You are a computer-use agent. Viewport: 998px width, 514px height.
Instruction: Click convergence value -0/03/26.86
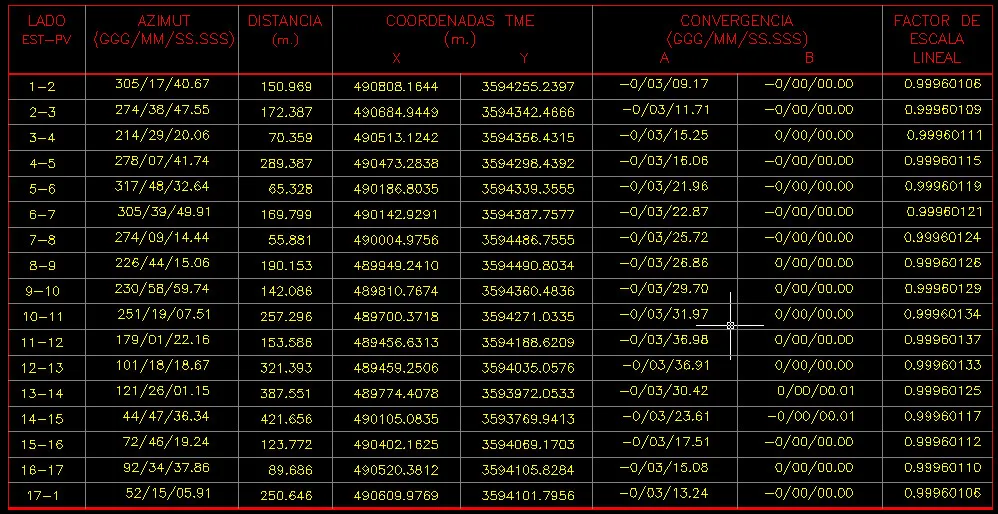(x=664, y=262)
